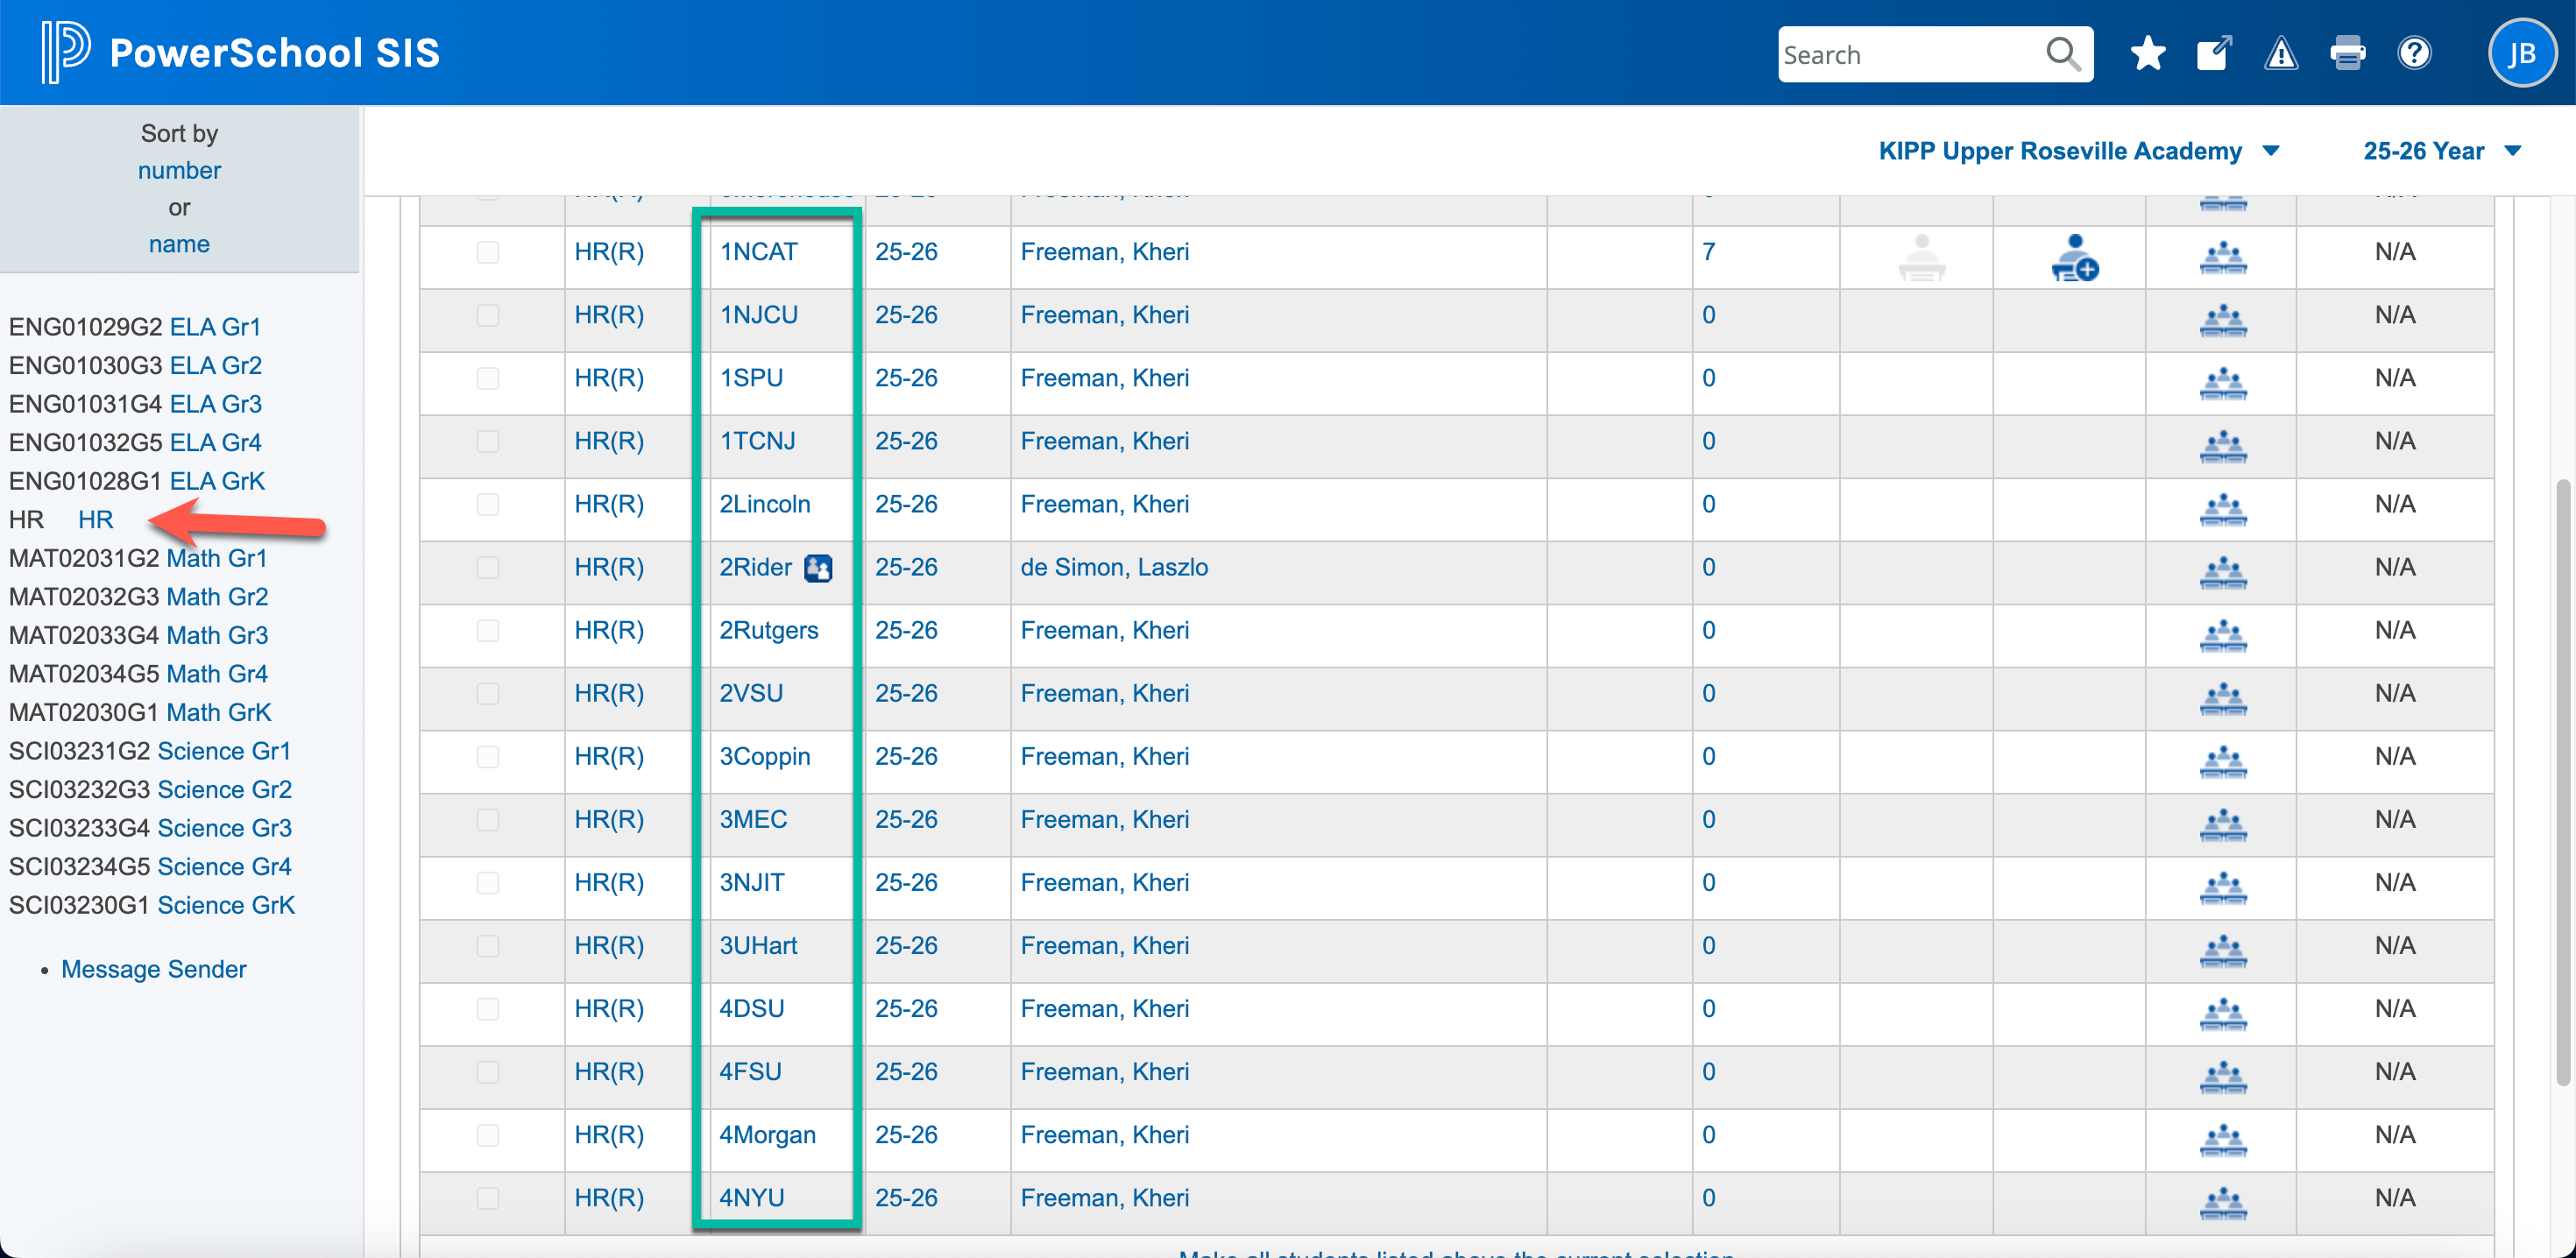Click class roster icon in 2Lincoln row
Viewport: 2576px width, 1258px height.
(2223, 510)
